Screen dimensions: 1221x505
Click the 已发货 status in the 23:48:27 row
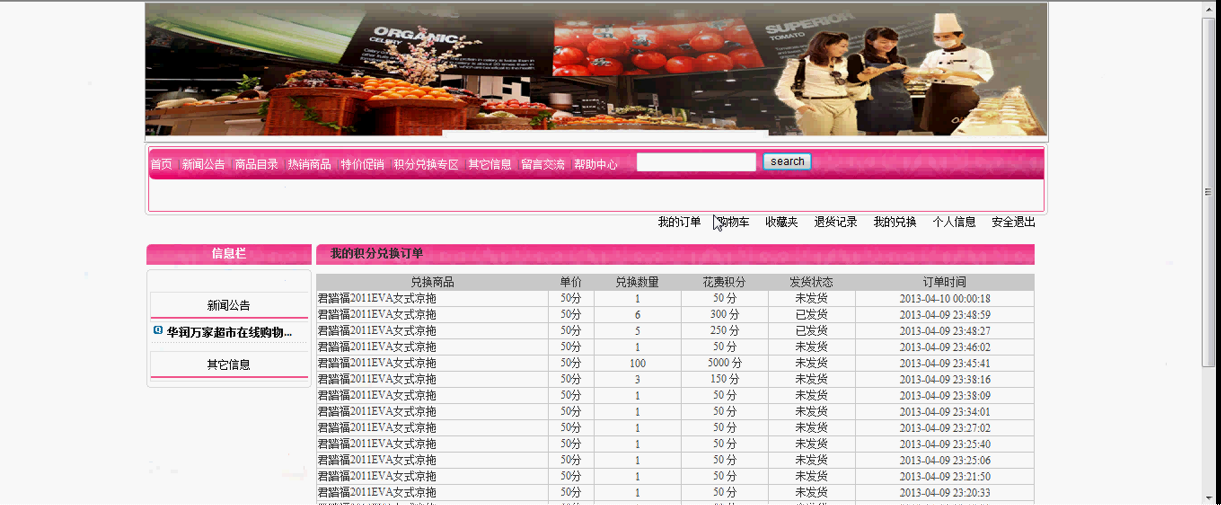point(811,331)
